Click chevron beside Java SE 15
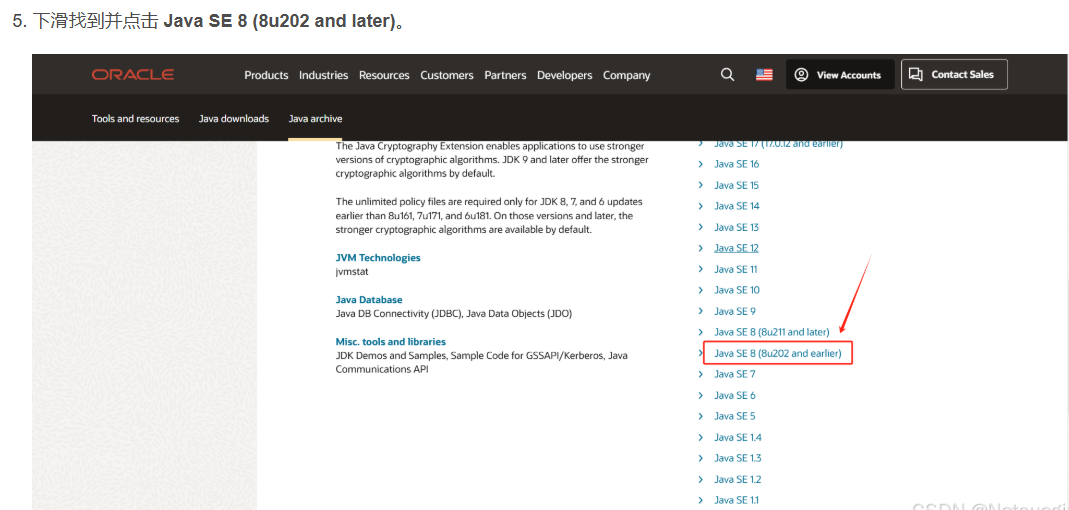 tap(700, 185)
